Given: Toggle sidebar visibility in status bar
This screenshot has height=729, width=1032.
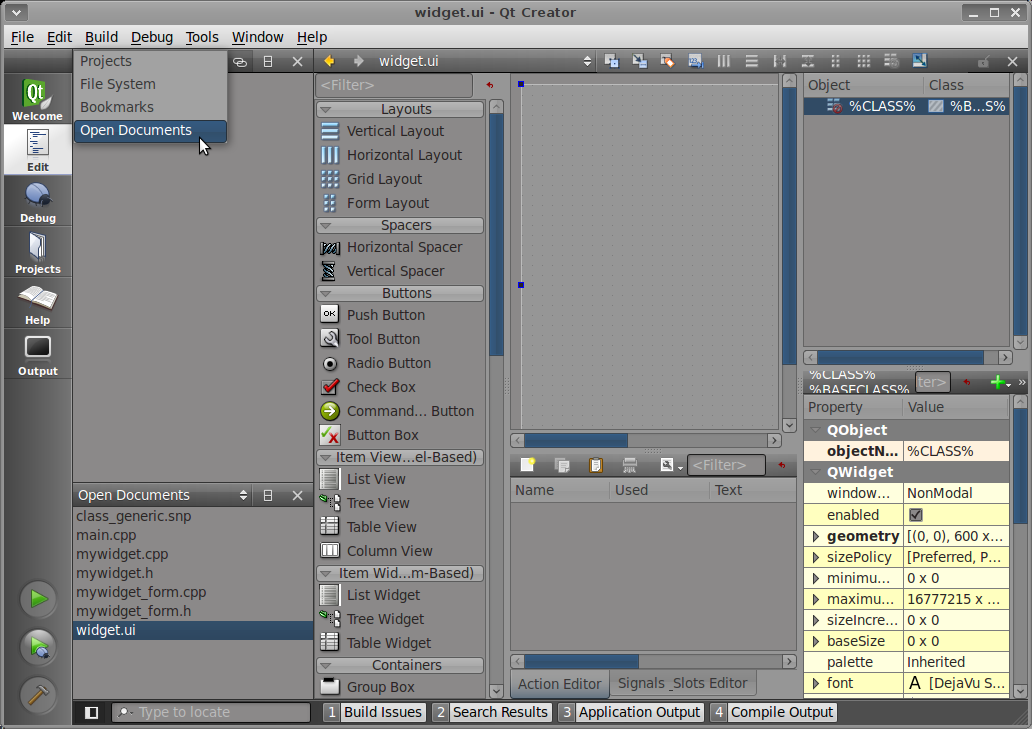Looking at the screenshot, I should [92, 712].
